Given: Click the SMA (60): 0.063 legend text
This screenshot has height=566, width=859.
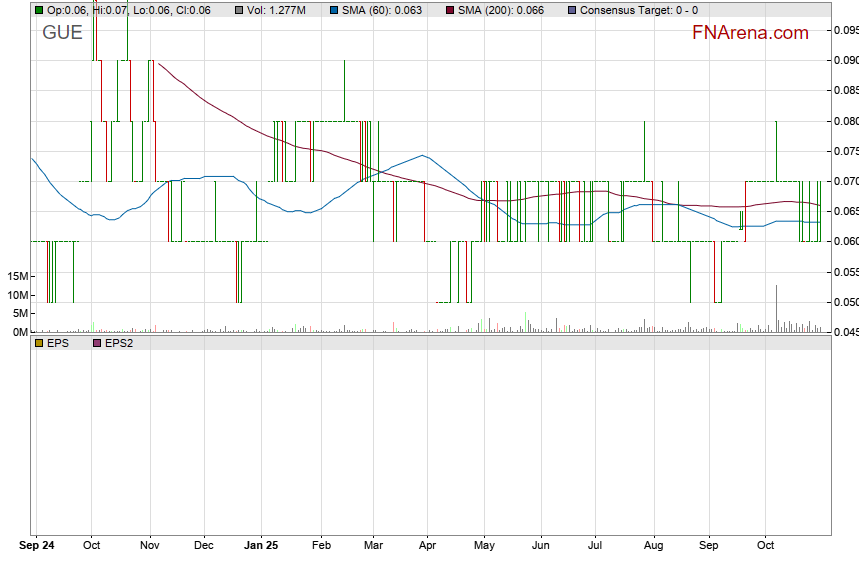Looking at the screenshot, I should 383,10.
